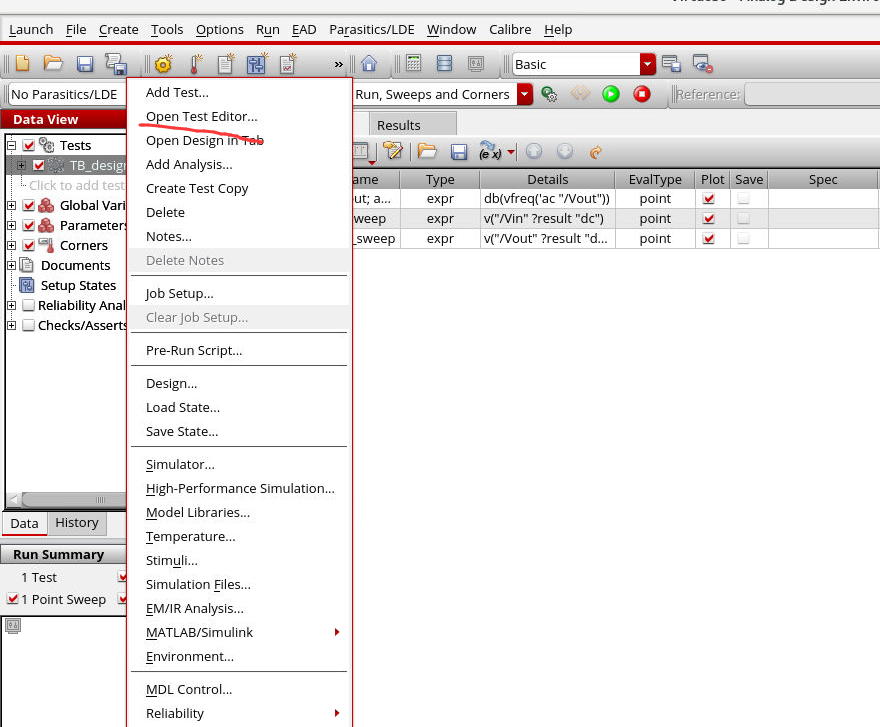Click the sliders variables toolbar icon
Image resolution: width=880 pixels, height=727 pixels.
coord(256,64)
